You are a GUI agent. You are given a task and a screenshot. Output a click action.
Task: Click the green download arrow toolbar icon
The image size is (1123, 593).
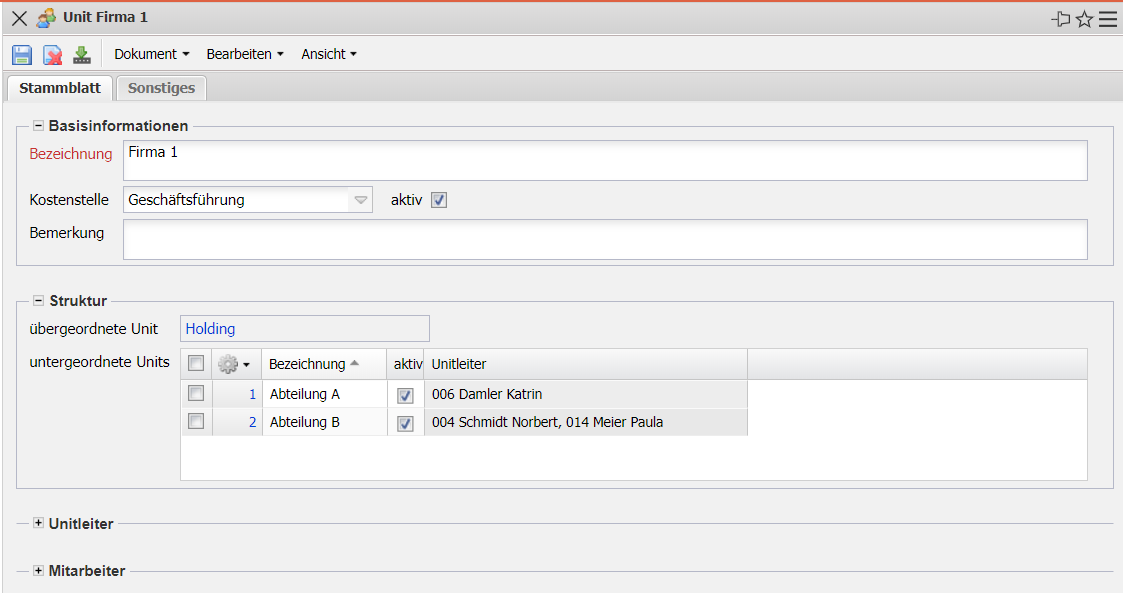click(x=81, y=55)
